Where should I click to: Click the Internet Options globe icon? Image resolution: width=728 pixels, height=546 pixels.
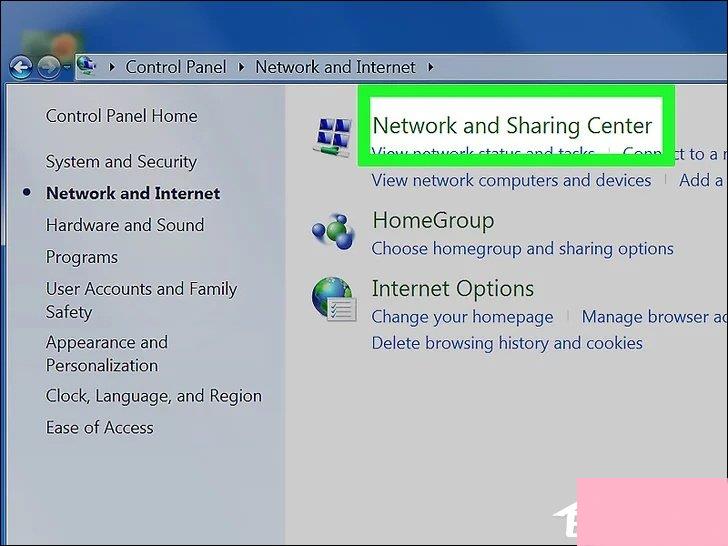[334, 299]
